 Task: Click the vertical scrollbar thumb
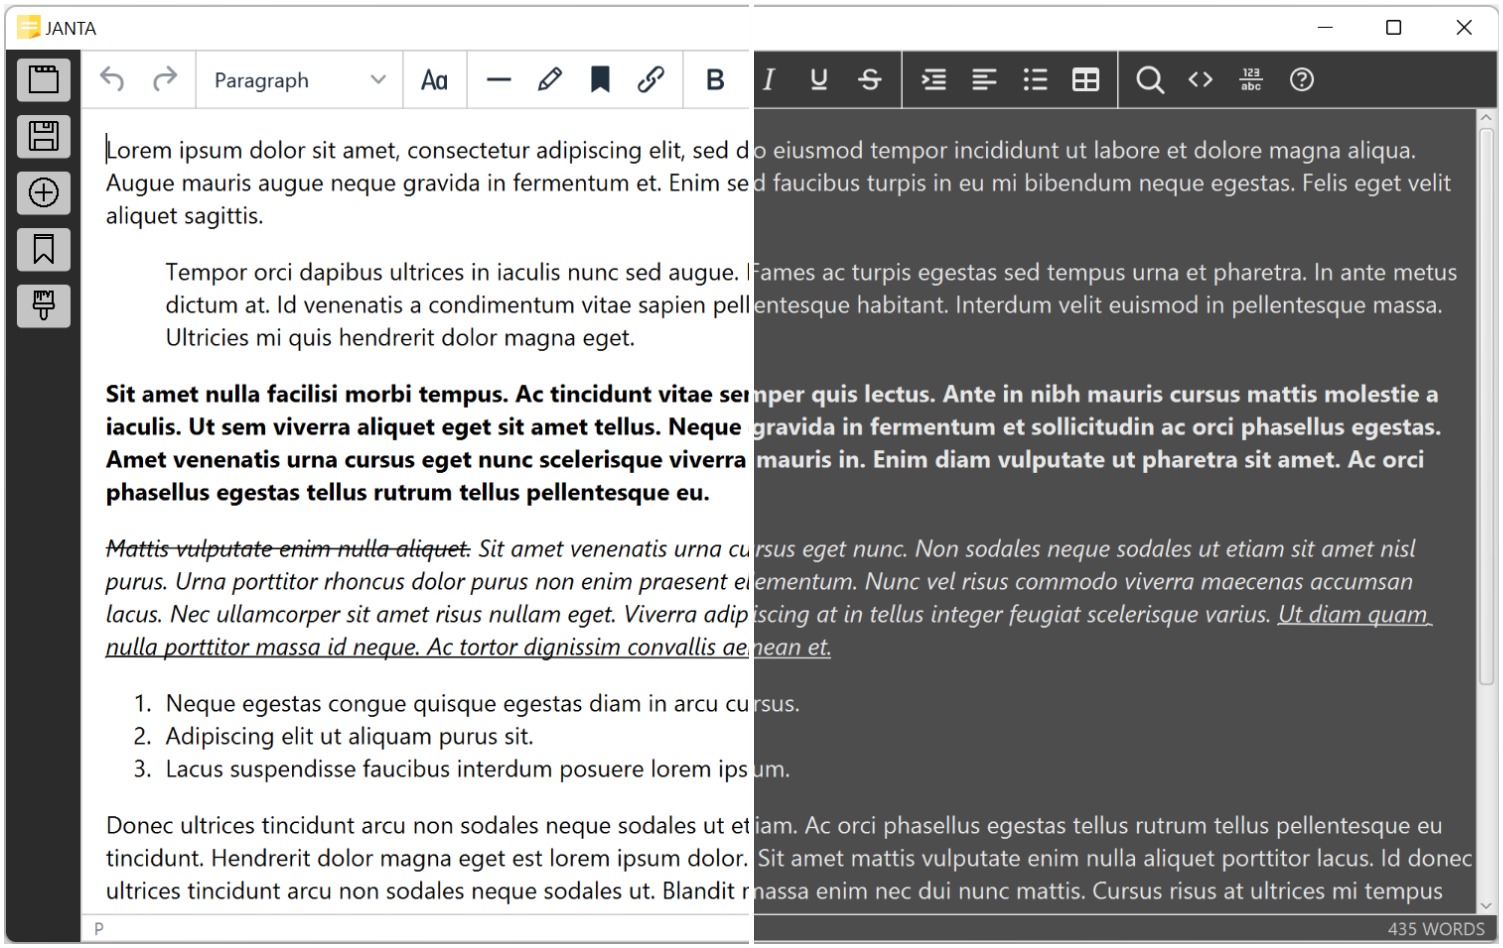pos(1486,405)
